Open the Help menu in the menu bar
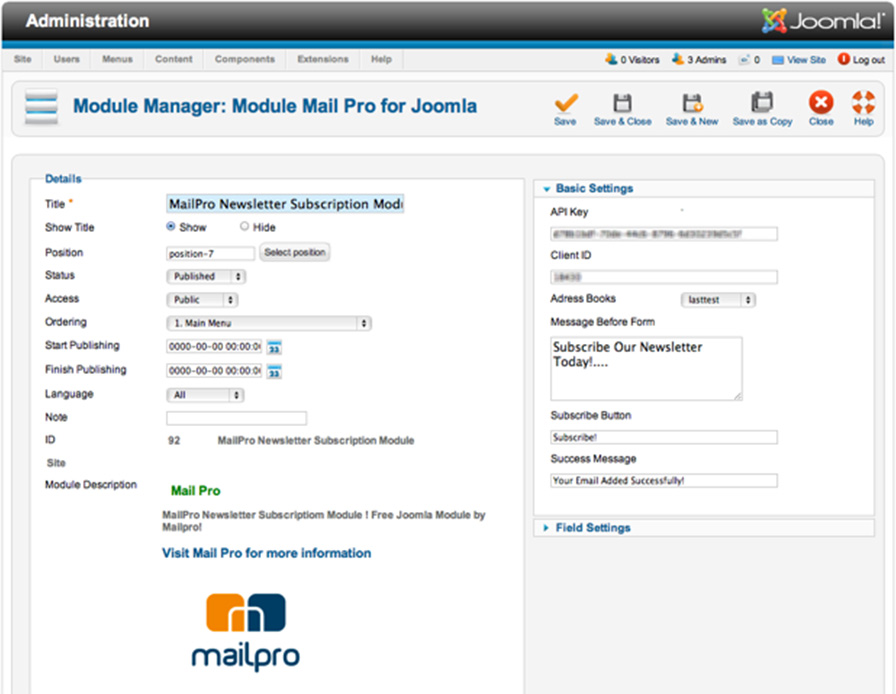 coord(381,59)
